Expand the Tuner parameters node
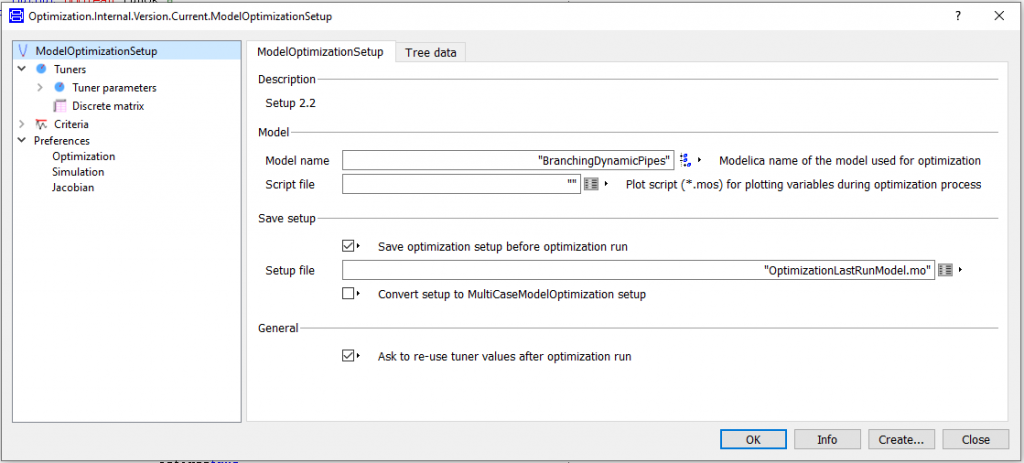Screen dimensions: 1024x463 40,88
